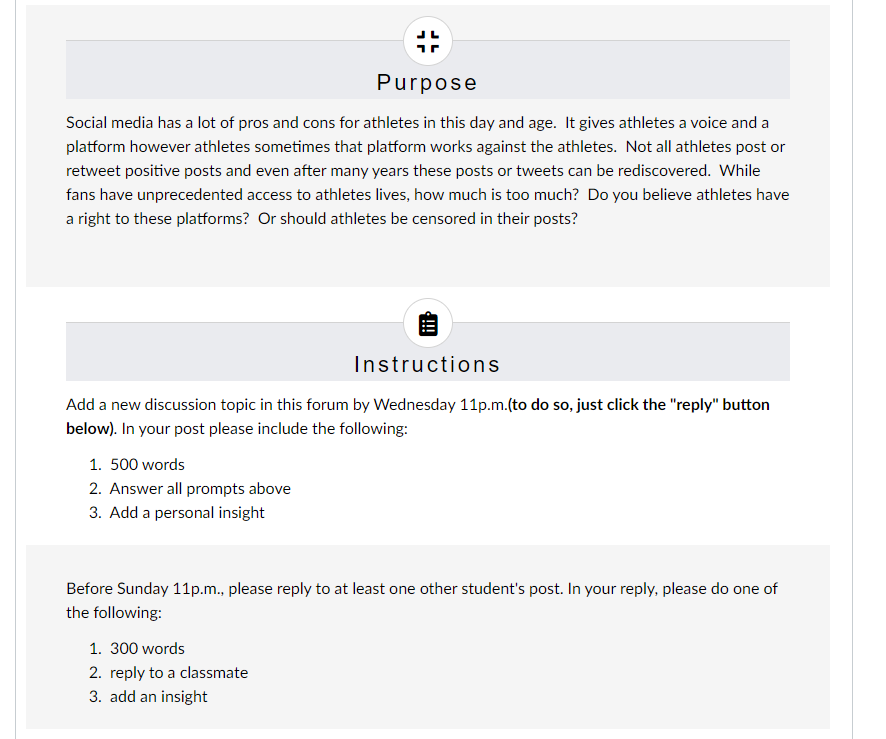886x739 pixels.
Task: Click the clipboard icon above Instructions
Action: point(428,324)
